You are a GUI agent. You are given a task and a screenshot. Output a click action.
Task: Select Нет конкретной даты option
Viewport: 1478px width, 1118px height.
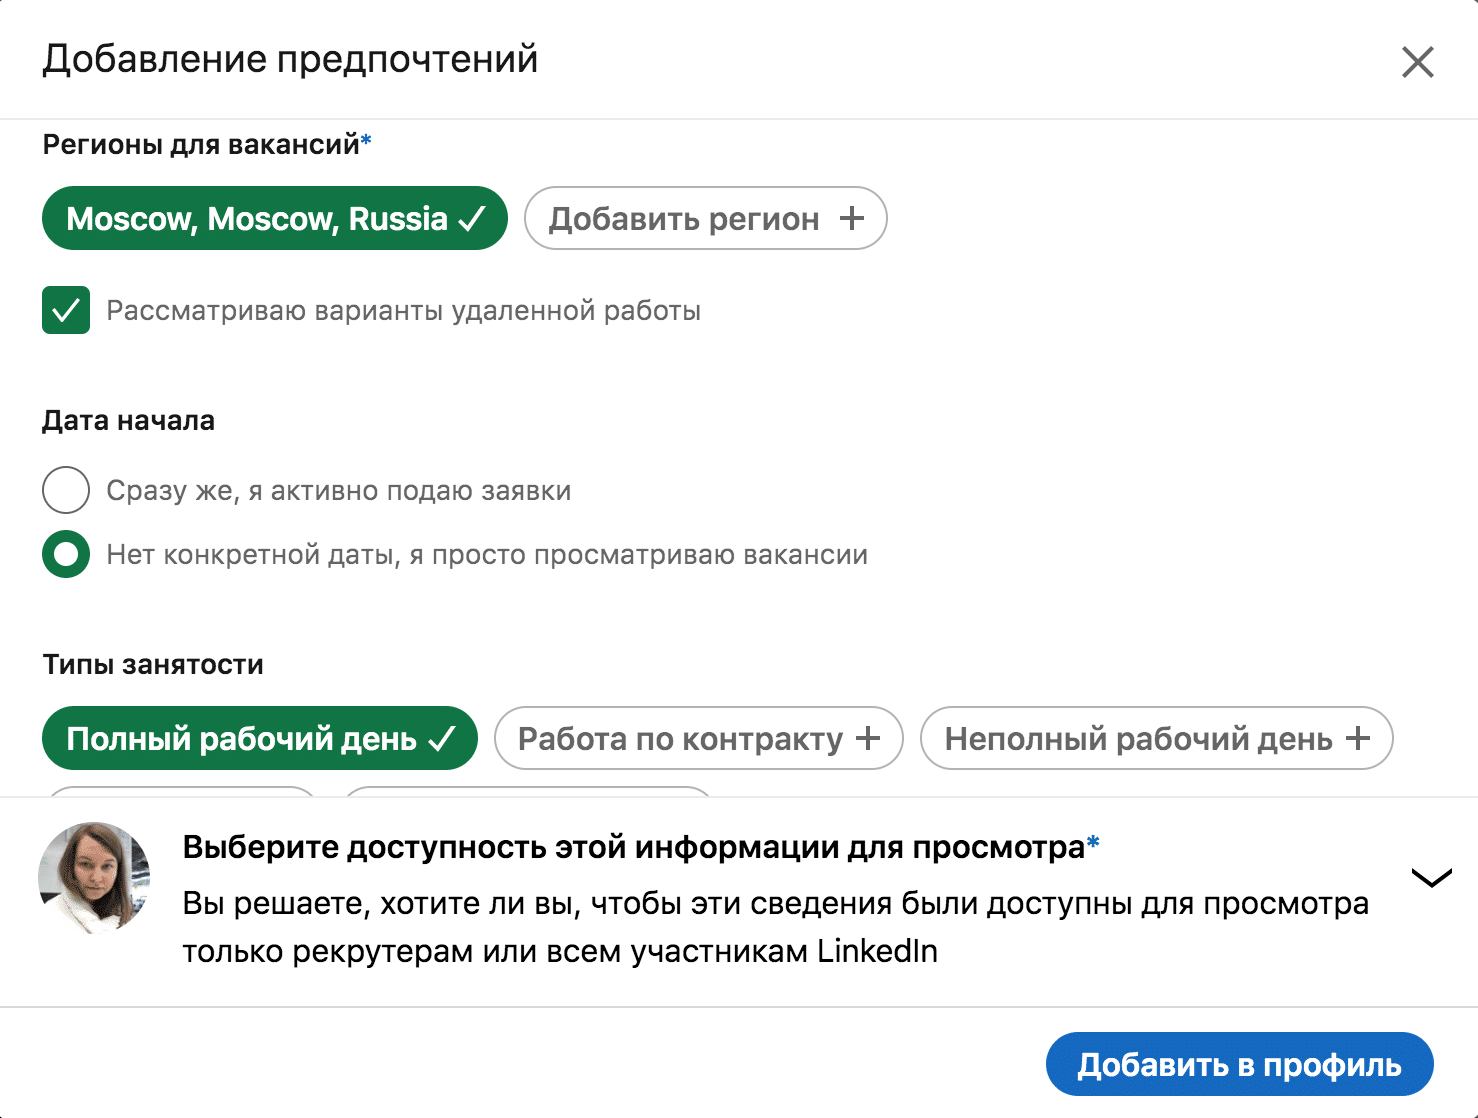[x=66, y=554]
